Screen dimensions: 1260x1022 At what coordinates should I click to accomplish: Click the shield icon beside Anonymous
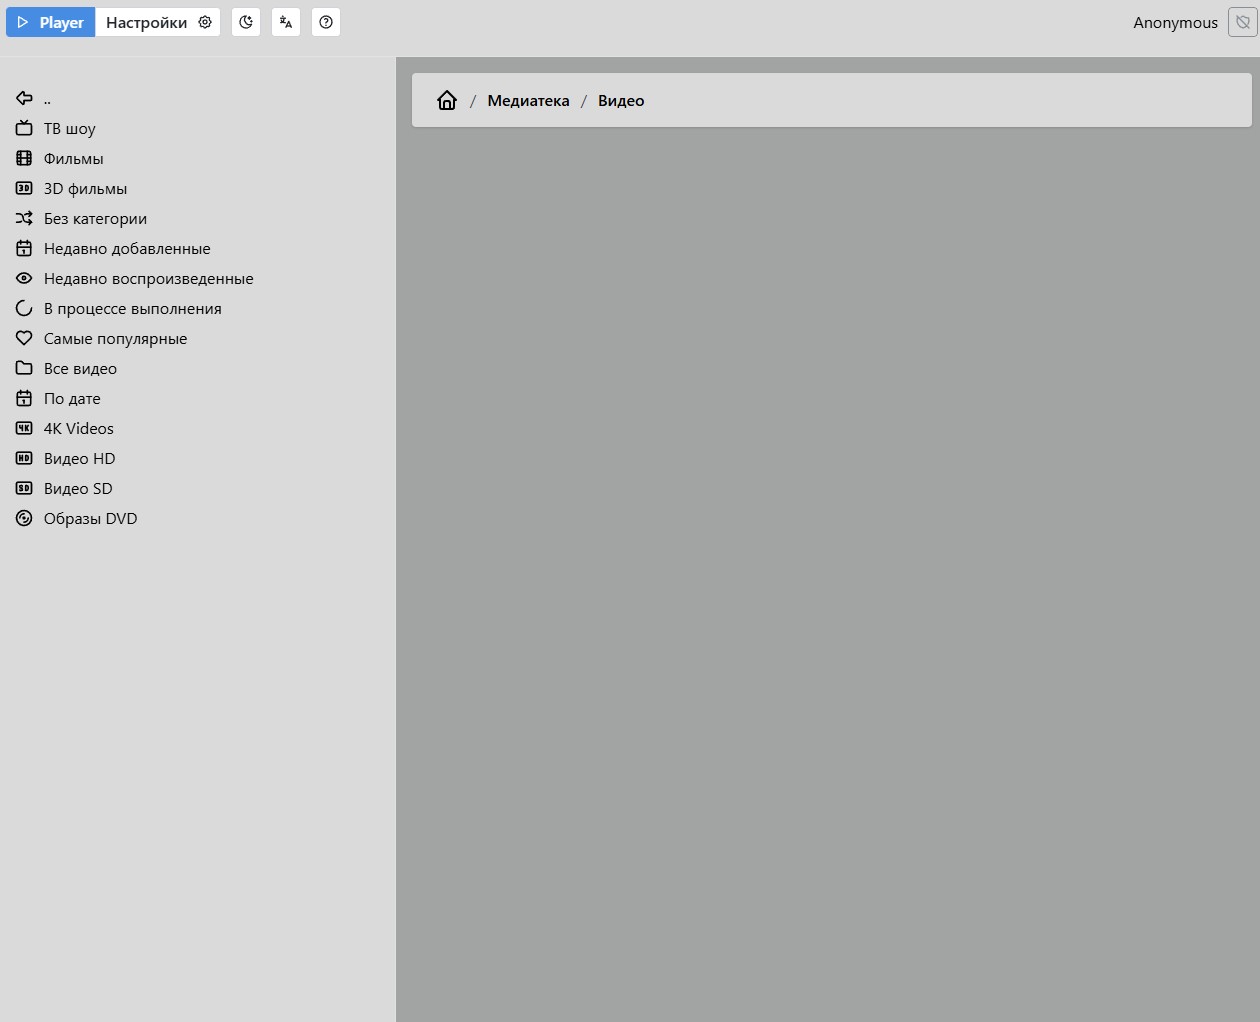pos(1242,22)
